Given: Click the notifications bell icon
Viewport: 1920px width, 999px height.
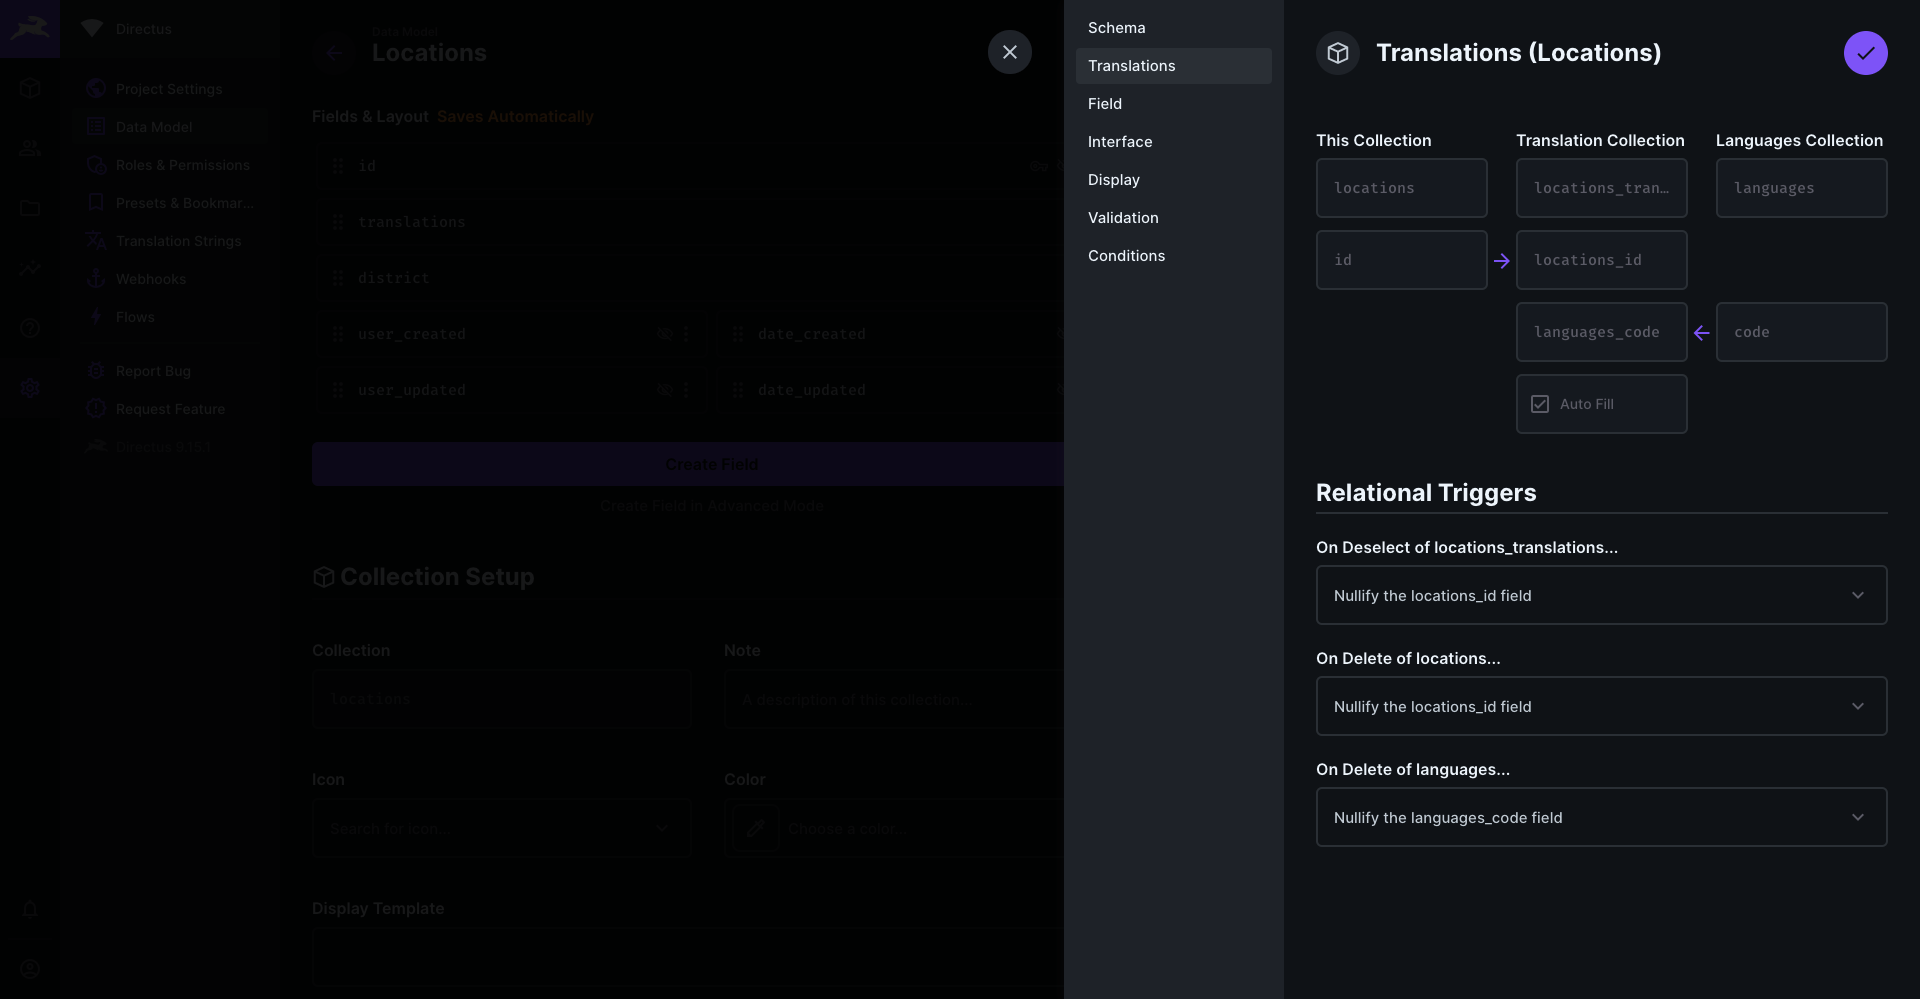Looking at the screenshot, I should point(30,909).
